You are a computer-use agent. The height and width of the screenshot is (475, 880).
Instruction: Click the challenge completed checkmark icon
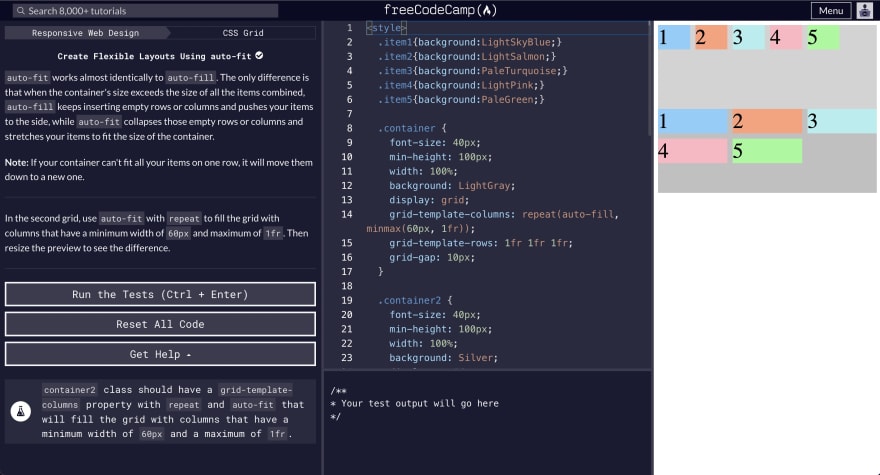pyautogui.click(x=259, y=56)
